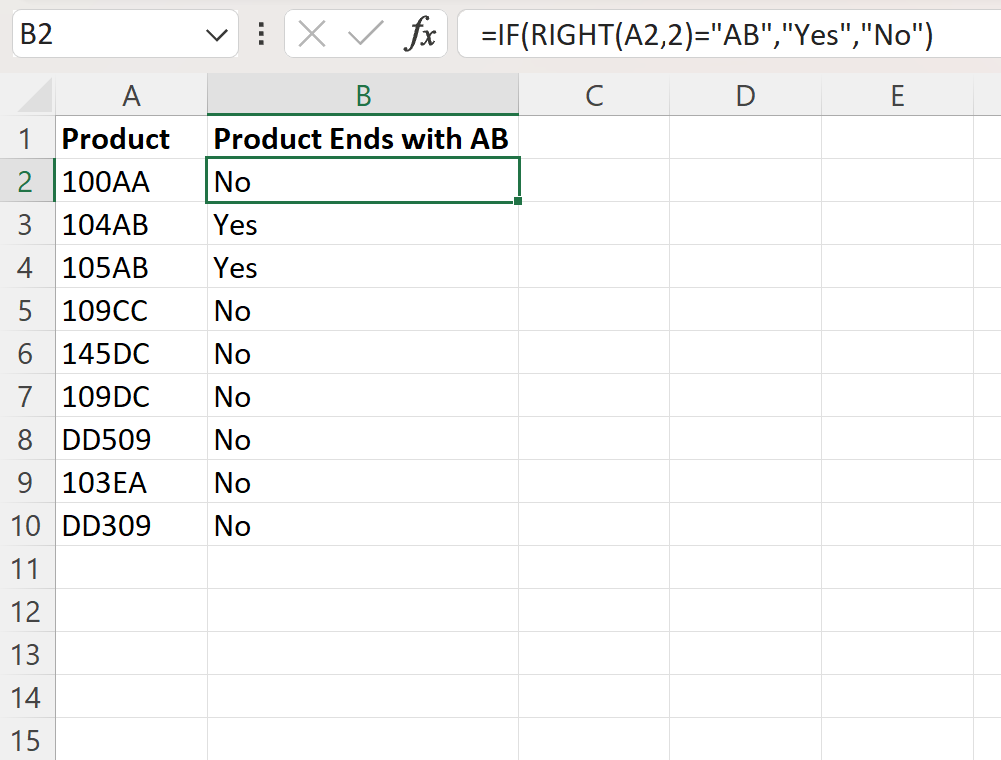1001x760 pixels.
Task: Click the three-dot separator between Name Box and formula bar
Action: pos(260,34)
